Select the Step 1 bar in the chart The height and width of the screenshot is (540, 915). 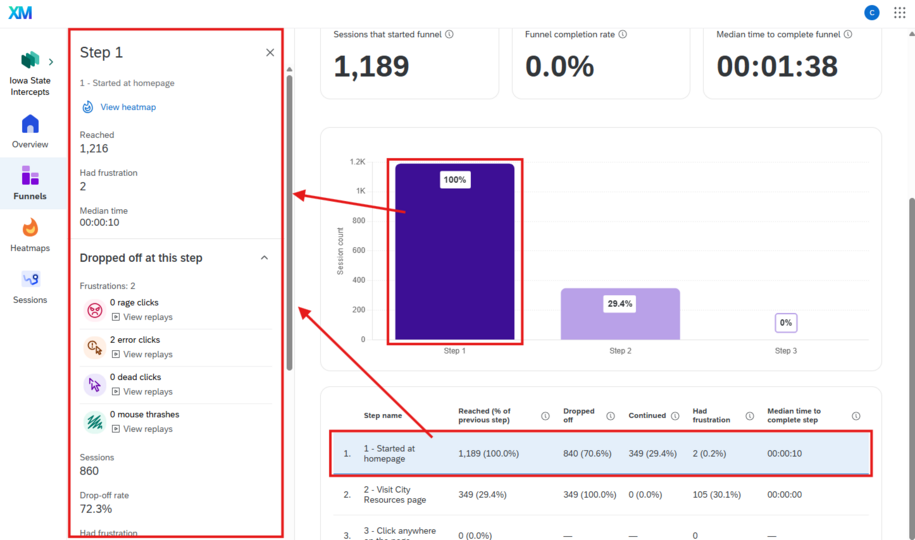(x=455, y=252)
